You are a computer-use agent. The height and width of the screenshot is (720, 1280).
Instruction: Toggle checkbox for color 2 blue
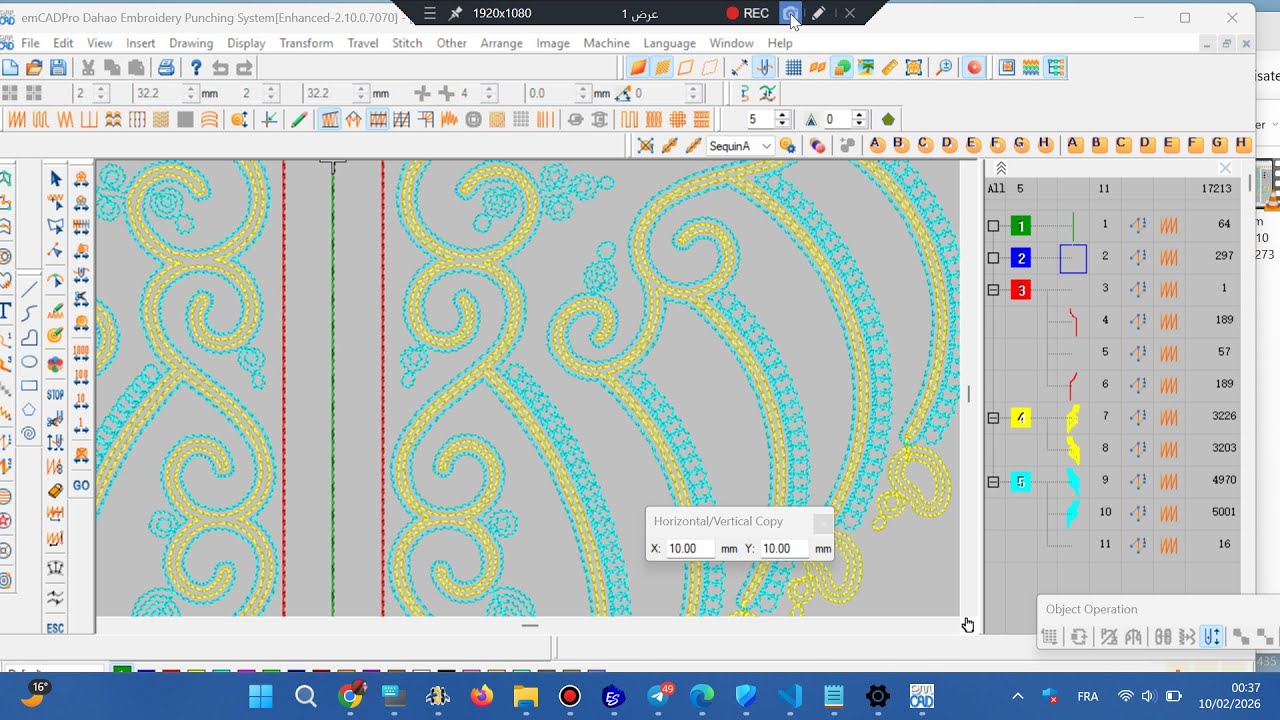click(x=993, y=258)
